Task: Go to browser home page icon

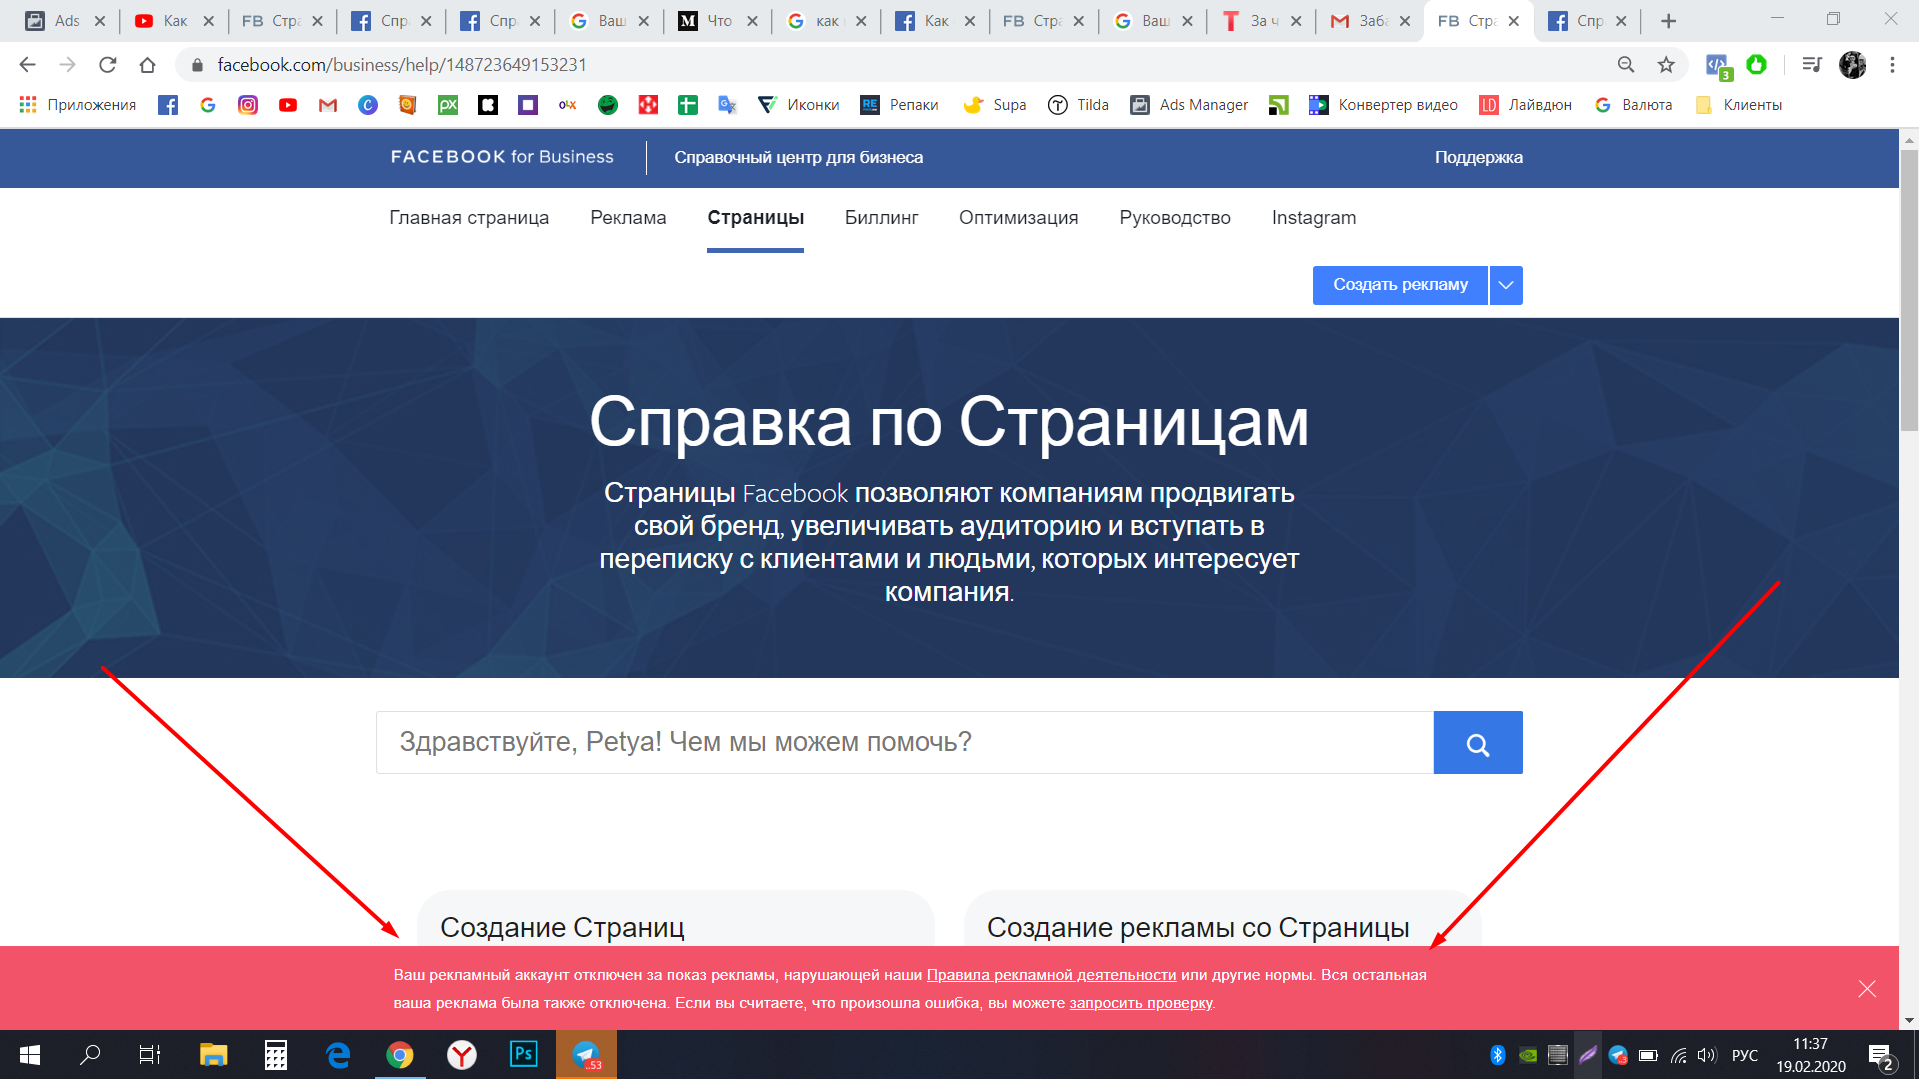Action: (147, 65)
